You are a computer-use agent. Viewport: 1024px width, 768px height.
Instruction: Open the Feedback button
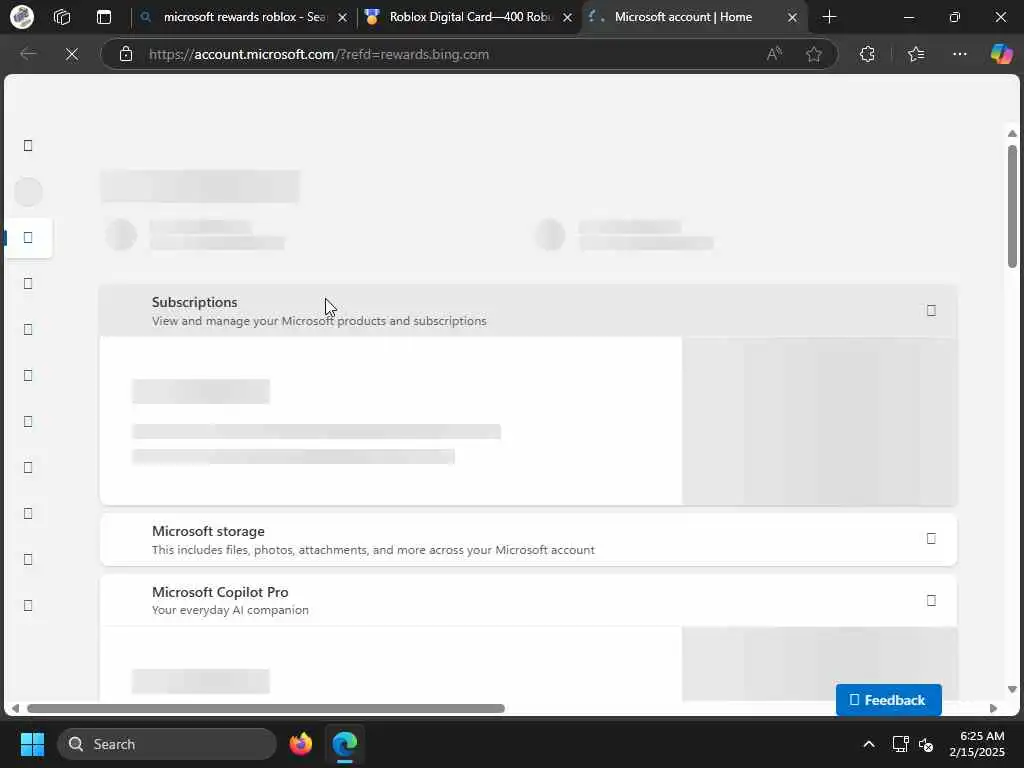[x=888, y=700]
